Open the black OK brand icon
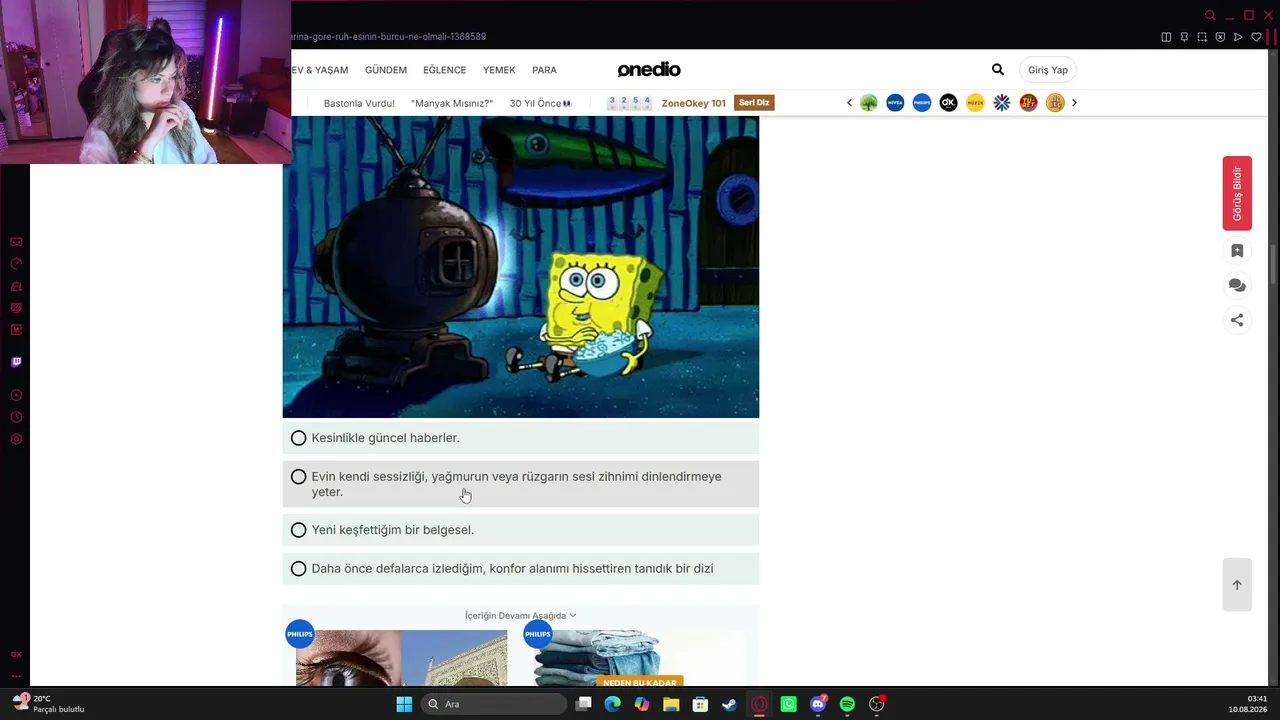This screenshot has width=1280, height=720. (948, 103)
